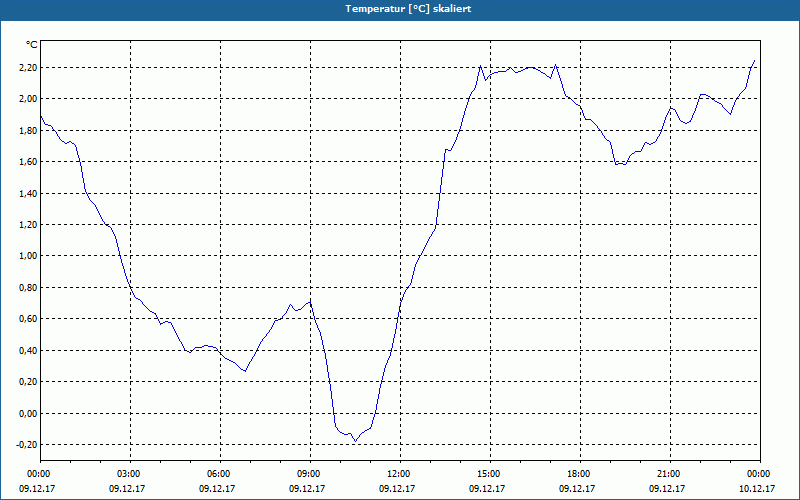Pick the '1,40' y-axis value

[28, 193]
